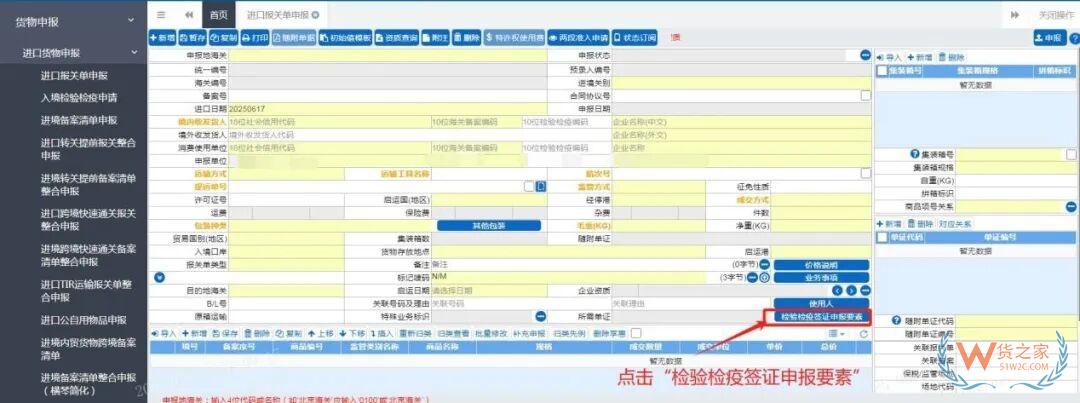Click the minus icon in 特殊业务标识 field
This screenshot has width=1080, height=403.
(541, 316)
